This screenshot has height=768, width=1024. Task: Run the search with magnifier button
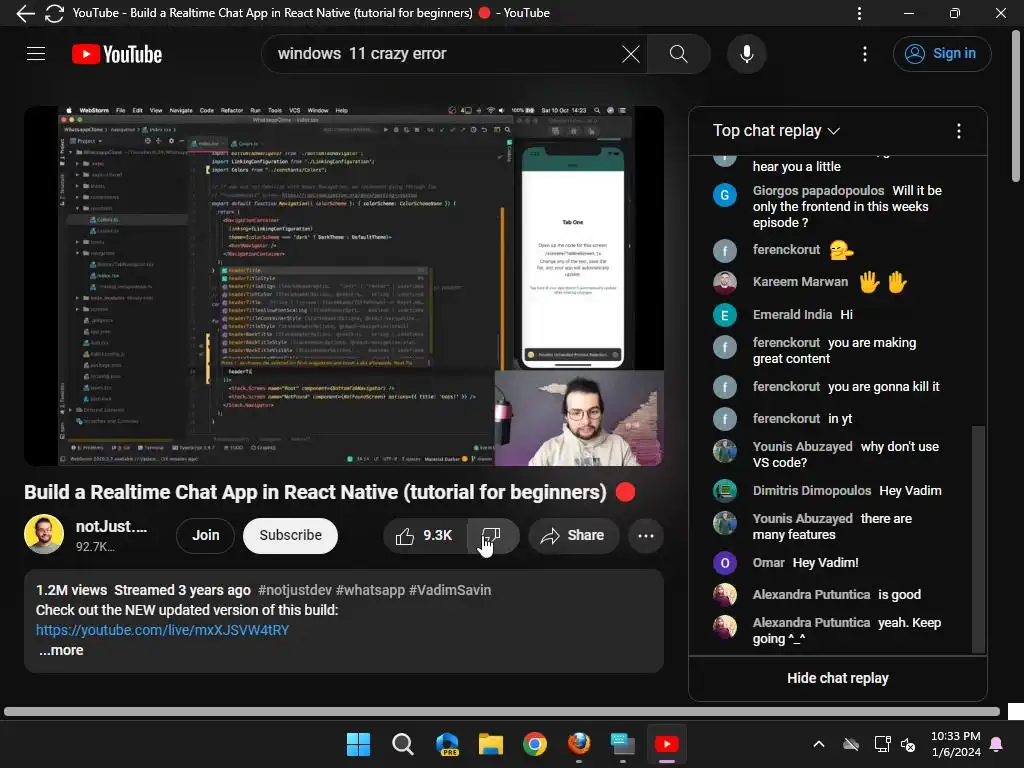pos(679,54)
